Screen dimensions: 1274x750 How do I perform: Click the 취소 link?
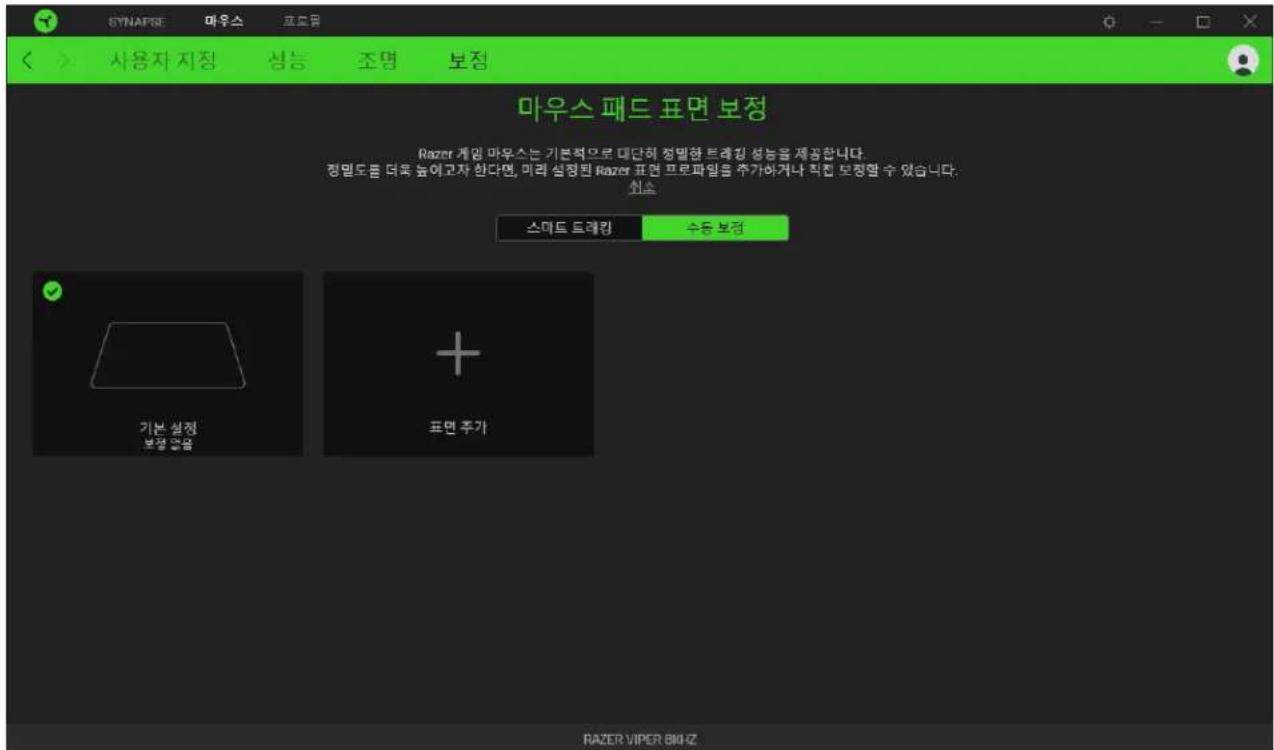pyautogui.click(x=642, y=188)
